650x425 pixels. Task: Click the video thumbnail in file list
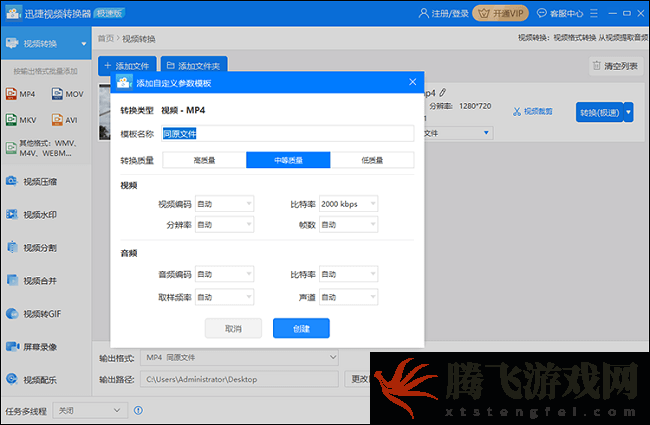(104, 112)
